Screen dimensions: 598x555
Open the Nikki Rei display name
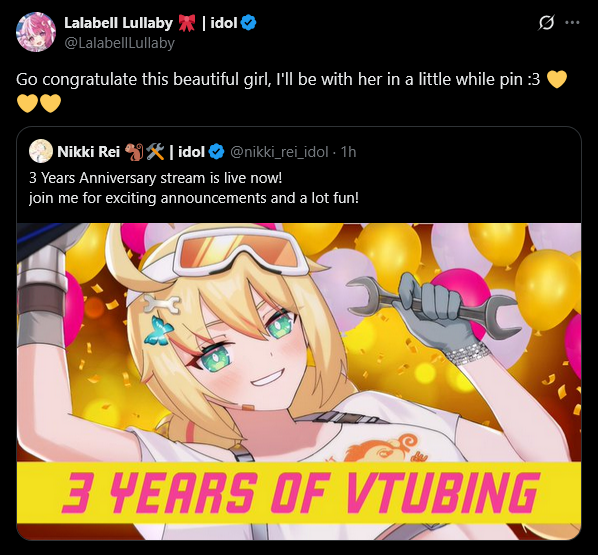[88, 152]
